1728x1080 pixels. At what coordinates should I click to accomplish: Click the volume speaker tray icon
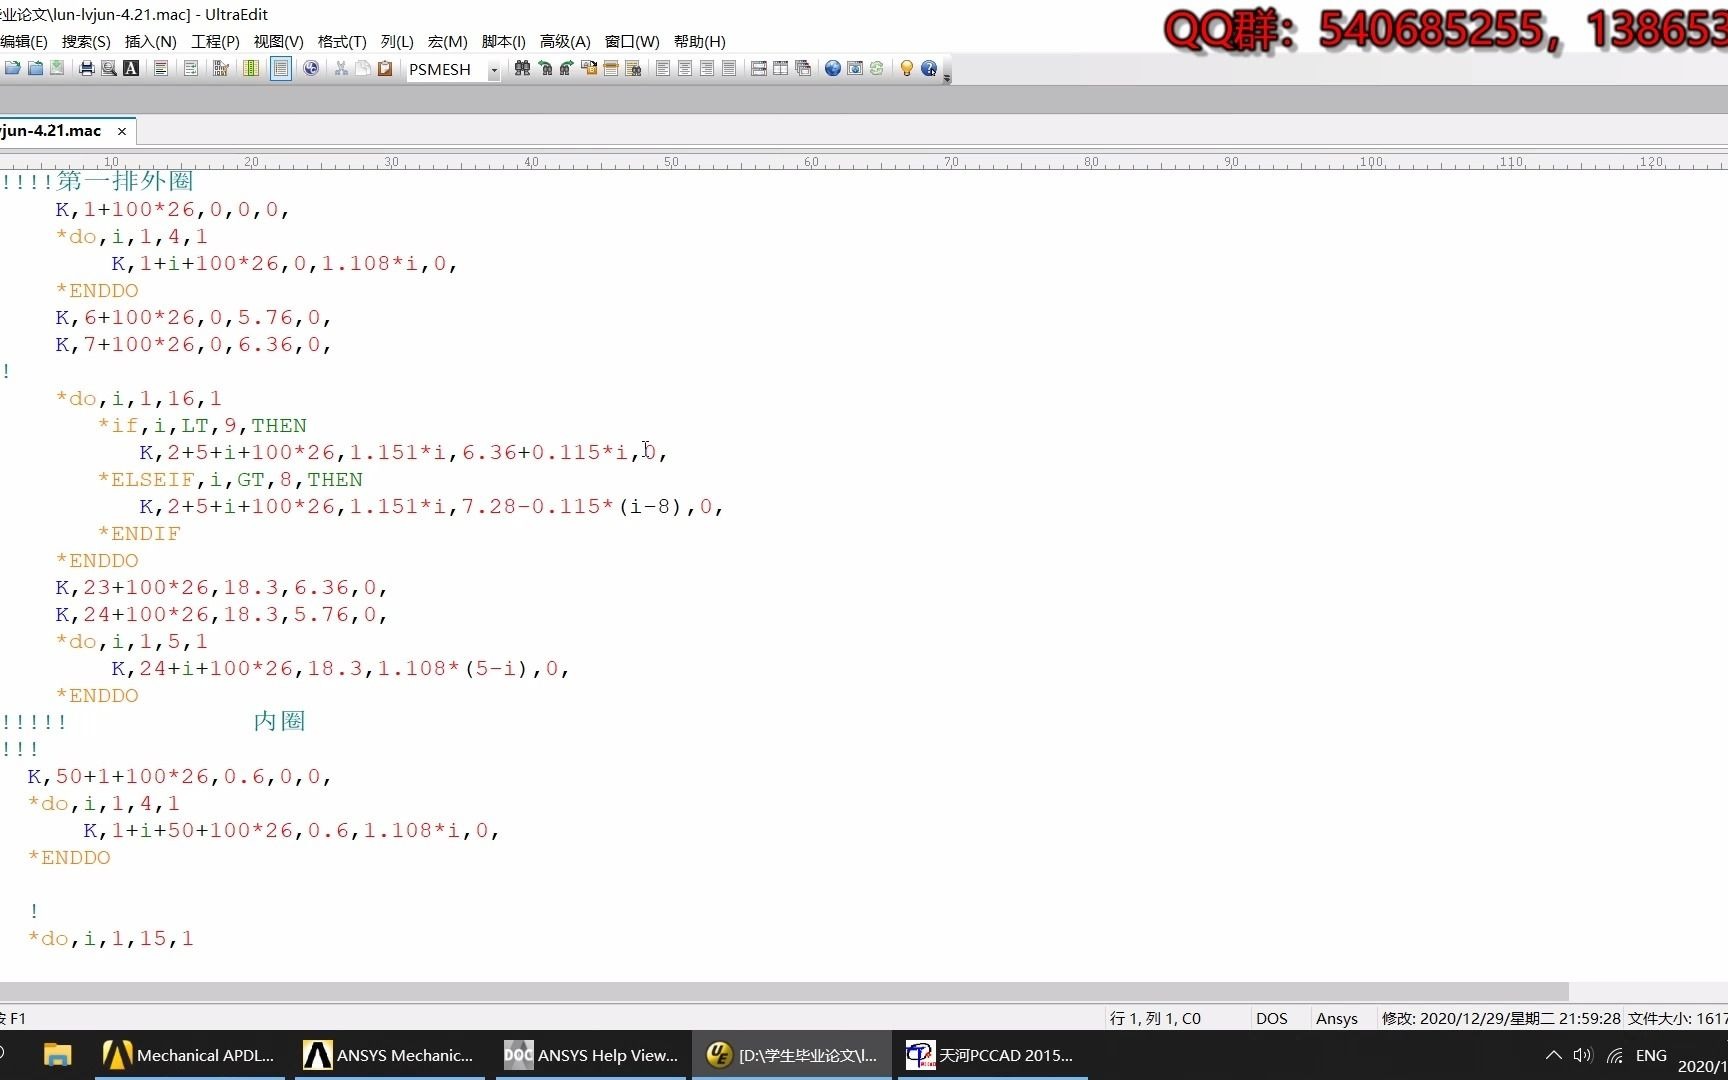pos(1583,1055)
